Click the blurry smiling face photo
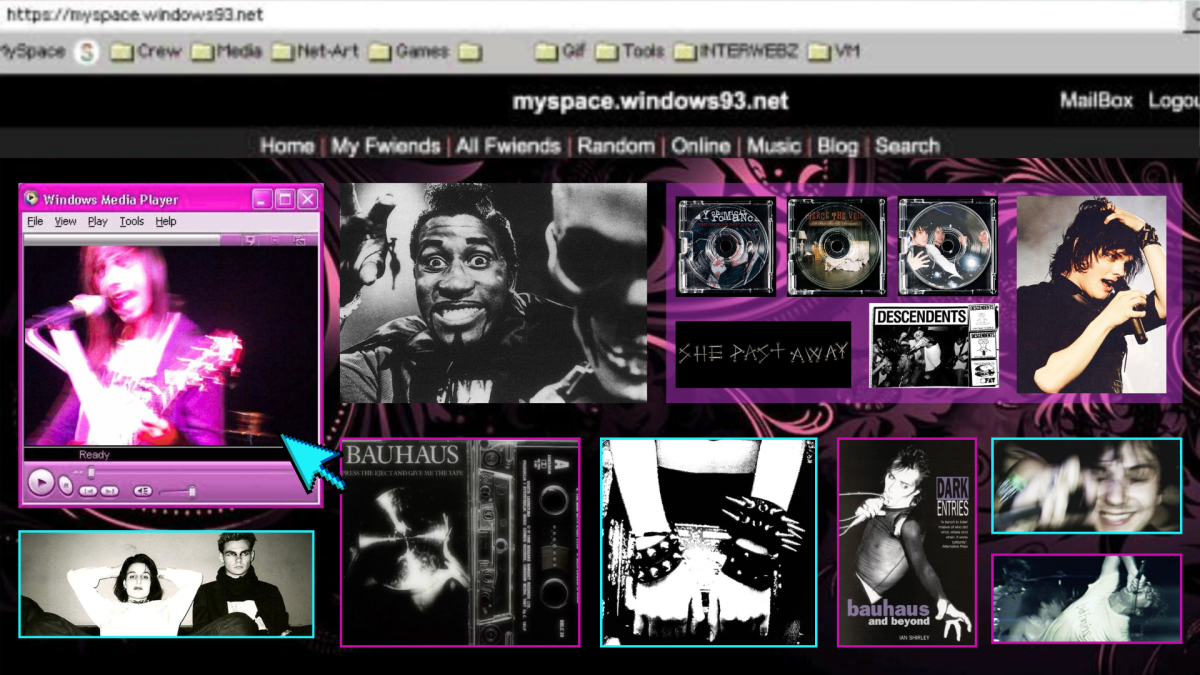 [x=1086, y=485]
